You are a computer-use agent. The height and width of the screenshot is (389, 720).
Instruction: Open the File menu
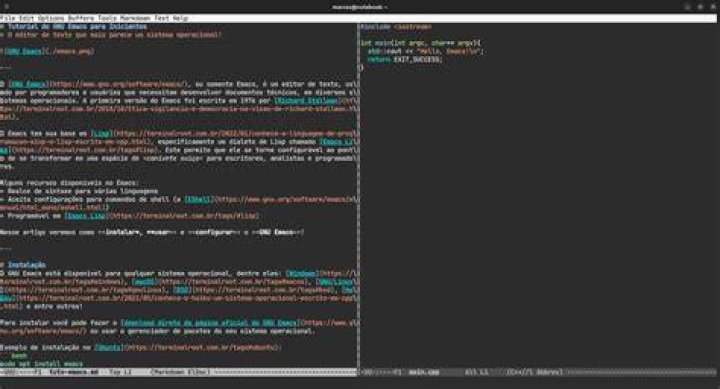tap(8, 18)
